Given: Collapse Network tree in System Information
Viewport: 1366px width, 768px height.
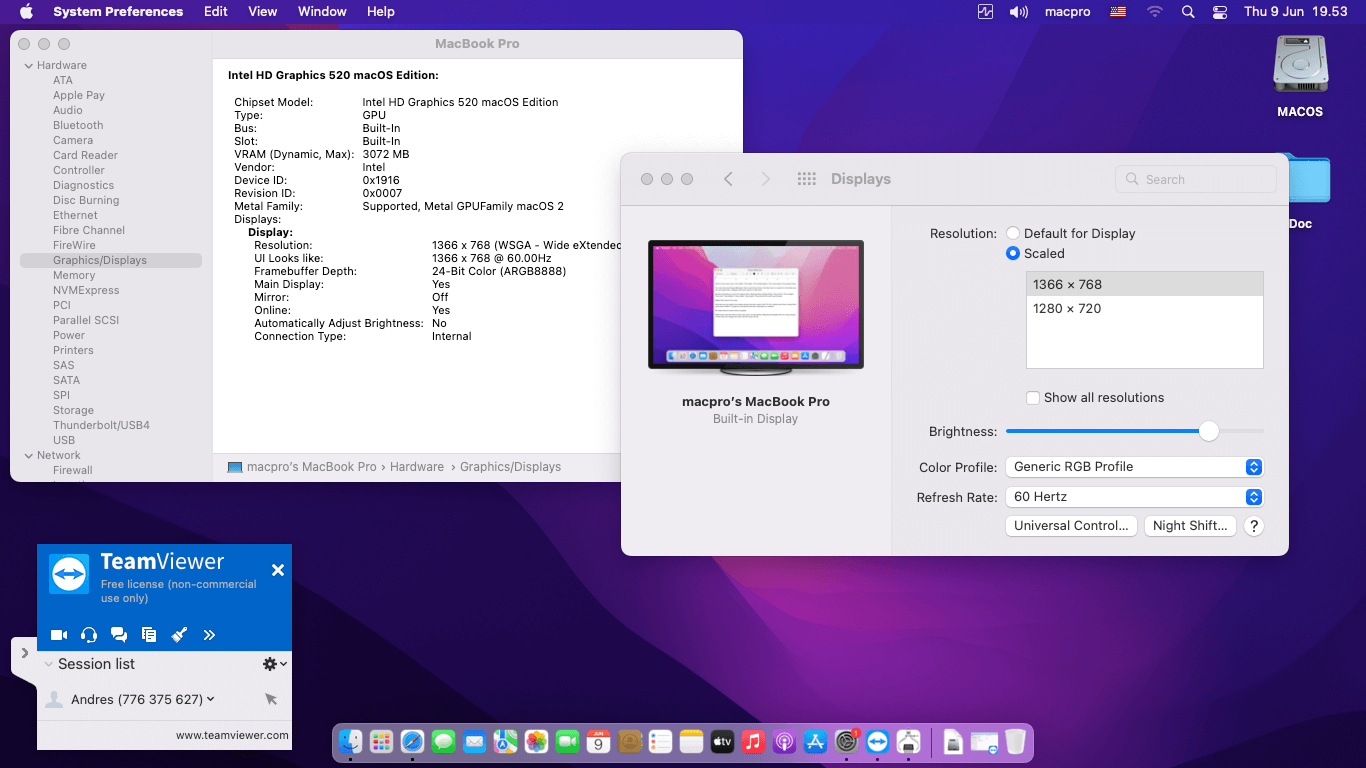Looking at the screenshot, I should (29, 456).
